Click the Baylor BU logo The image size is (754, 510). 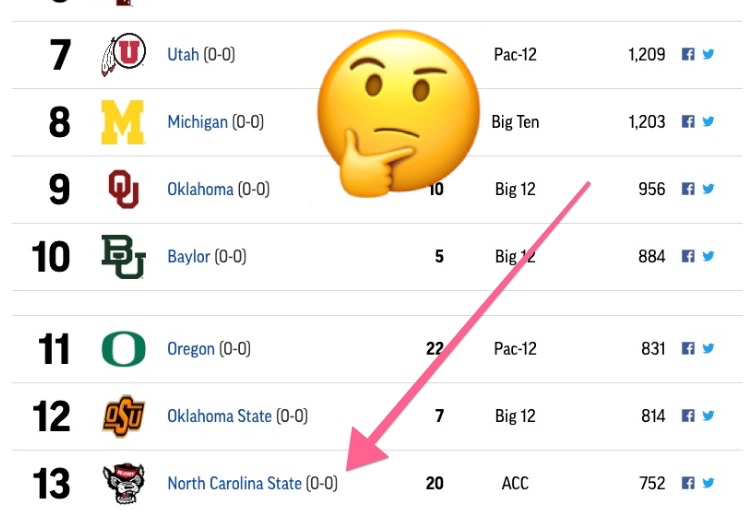(x=123, y=257)
